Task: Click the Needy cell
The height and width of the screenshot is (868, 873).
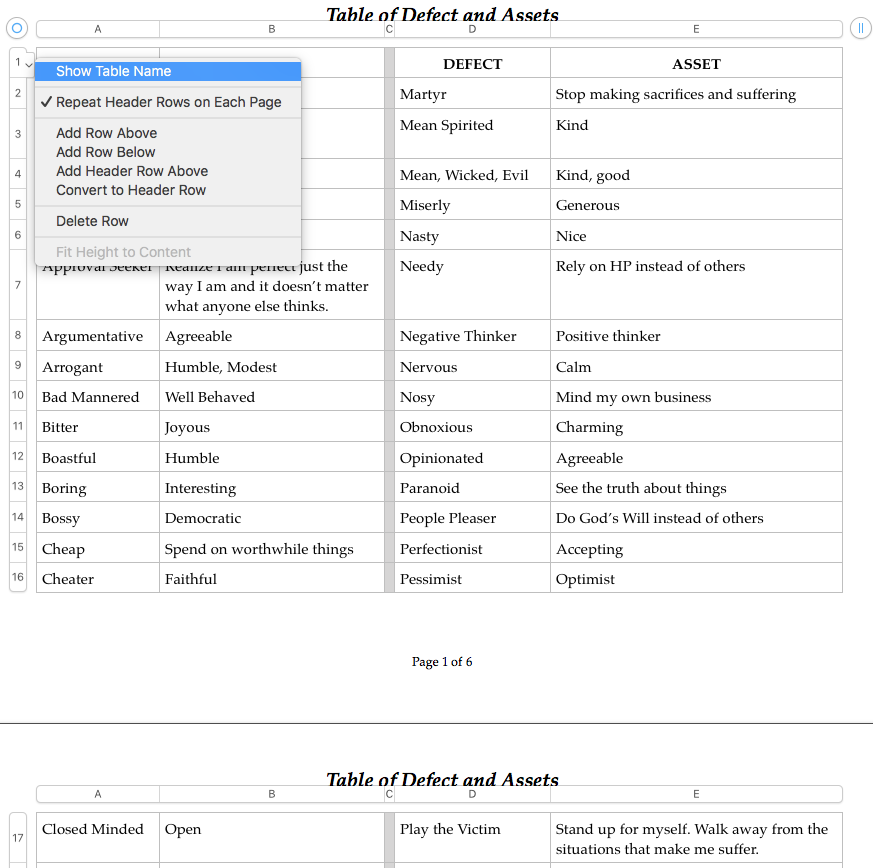Action: (472, 285)
